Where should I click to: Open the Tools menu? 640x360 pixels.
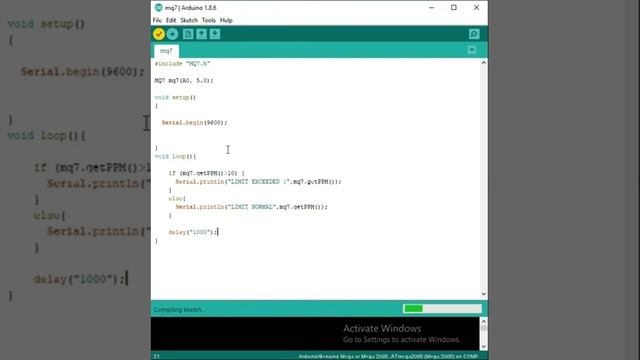209,20
